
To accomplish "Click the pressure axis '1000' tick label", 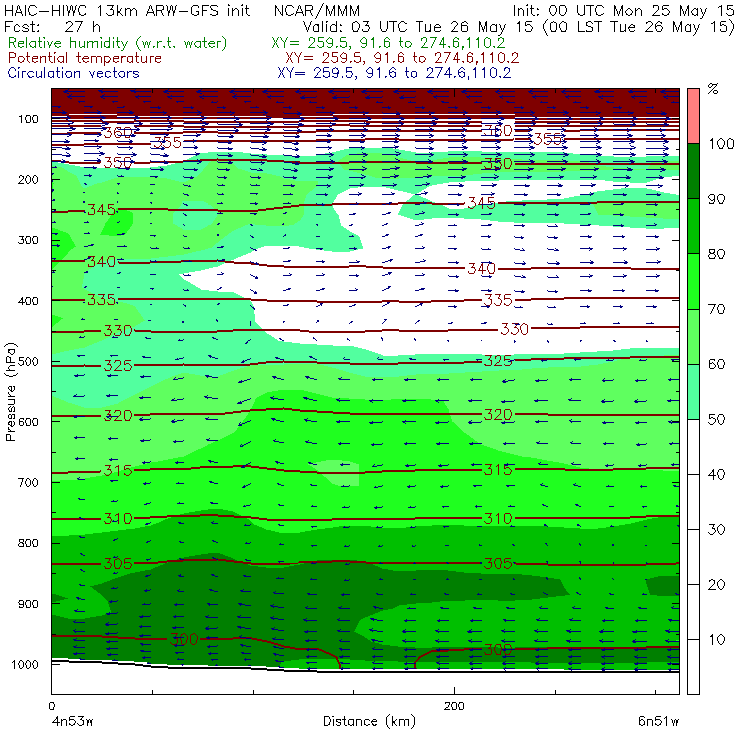I will click(25, 664).
